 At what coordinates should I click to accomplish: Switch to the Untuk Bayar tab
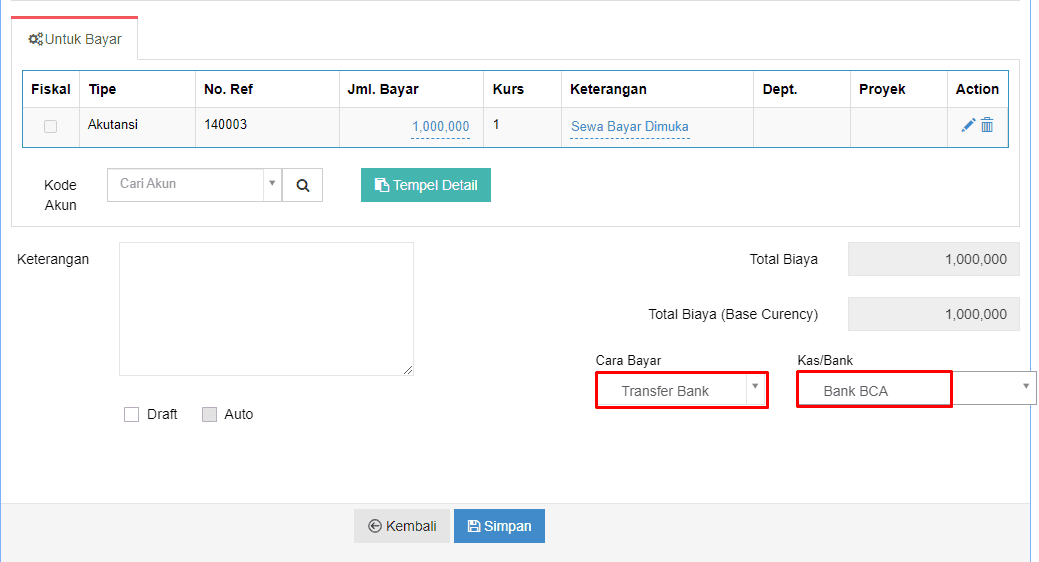pos(75,39)
